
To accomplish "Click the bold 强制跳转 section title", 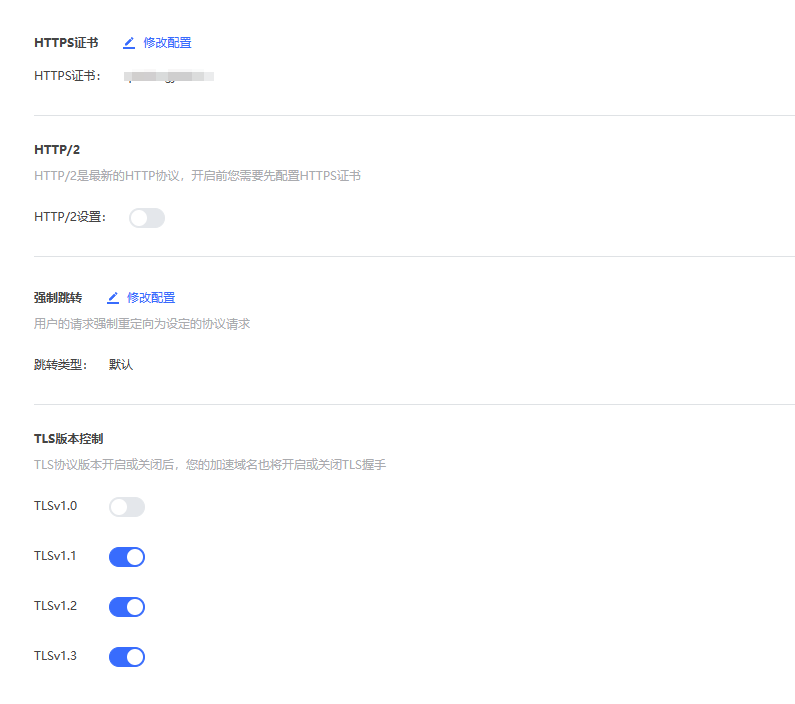I will click(x=58, y=298).
